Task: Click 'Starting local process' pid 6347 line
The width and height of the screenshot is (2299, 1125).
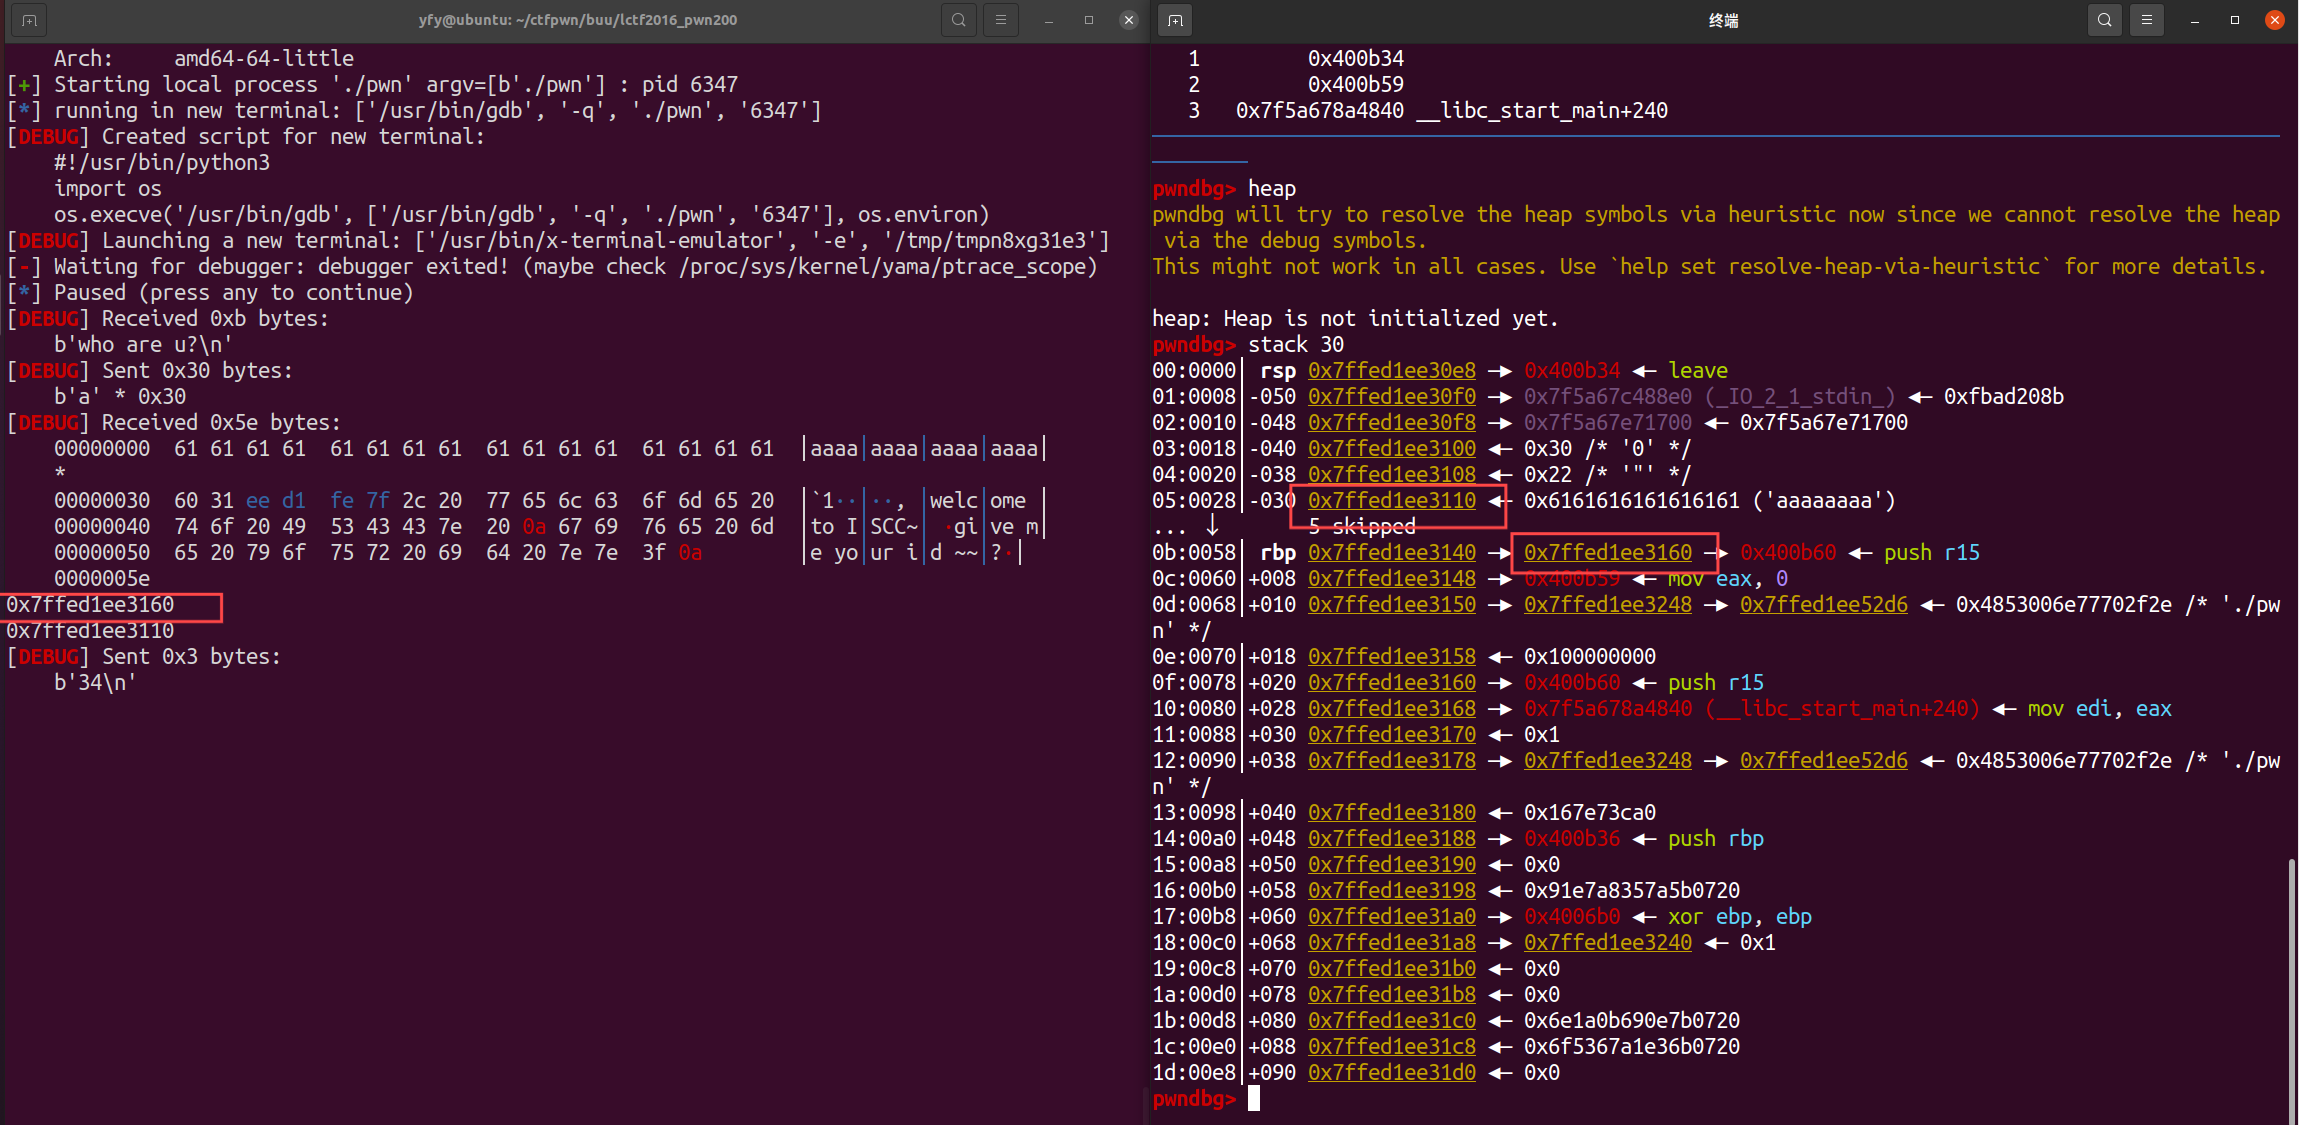Action: tap(372, 85)
